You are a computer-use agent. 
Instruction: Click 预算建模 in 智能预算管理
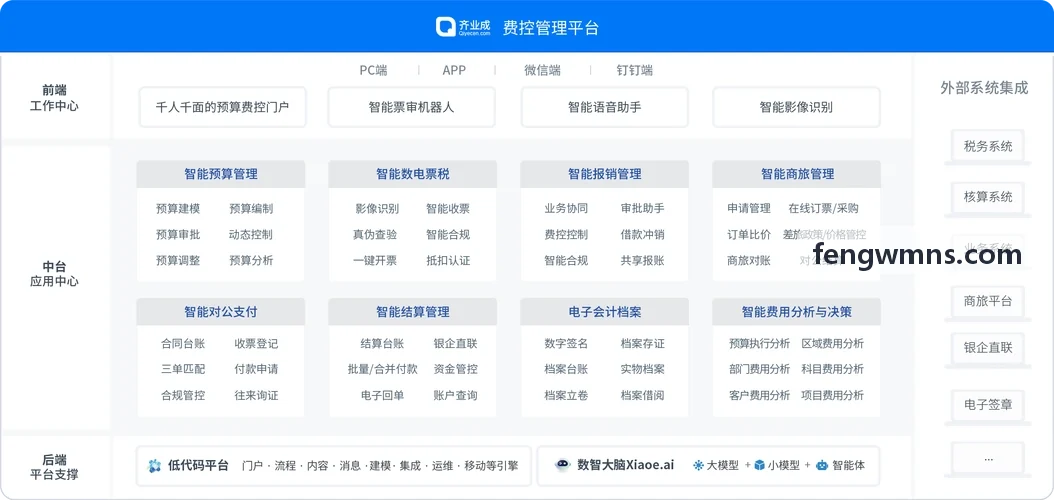click(177, 208)
